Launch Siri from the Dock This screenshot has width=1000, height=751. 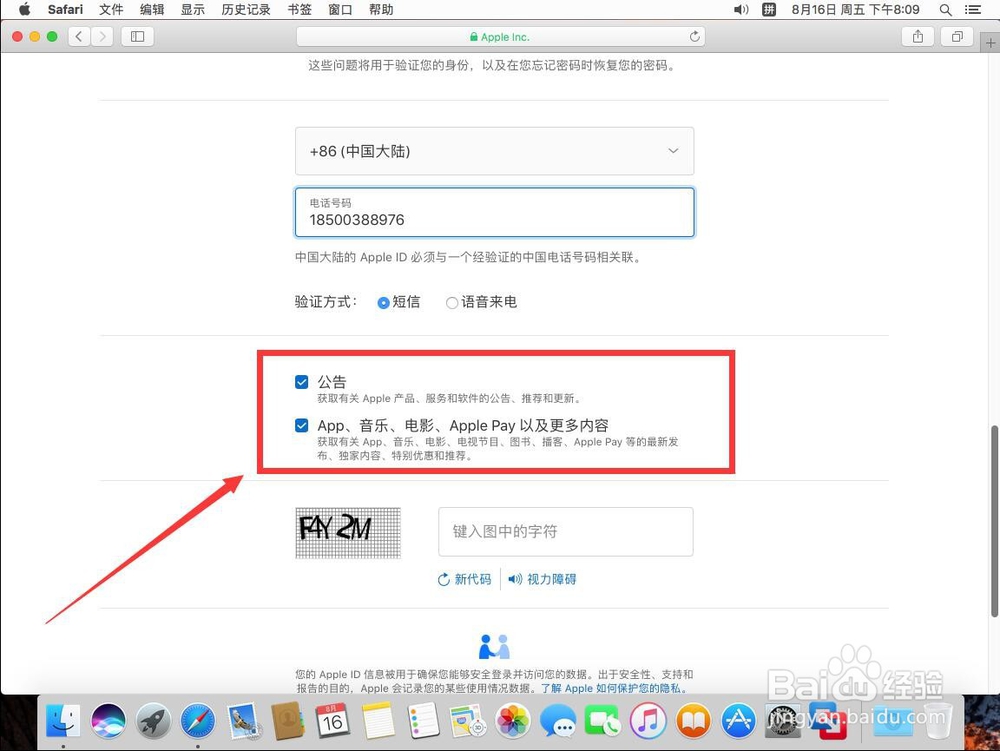(x=108, y=720)
